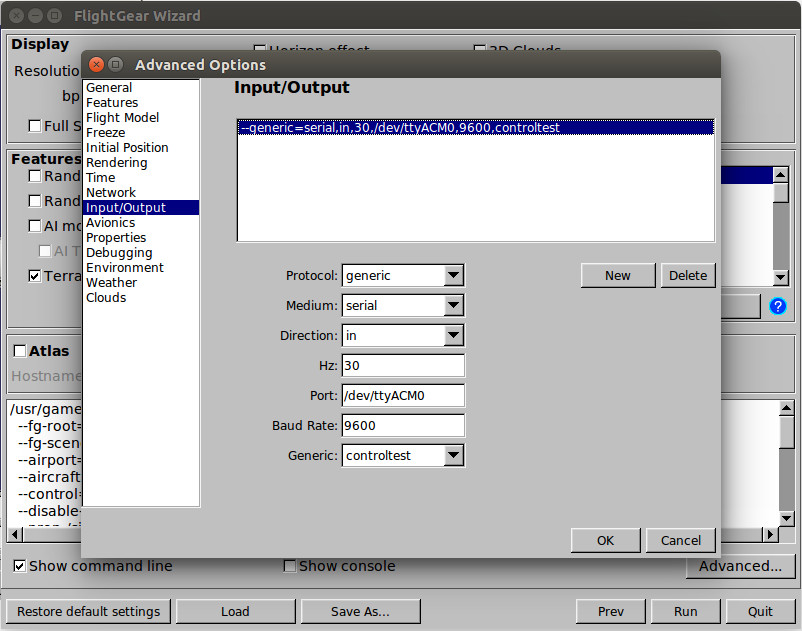Expand the Direction dropdown
The image size is (802, 631).
[454, 335]
